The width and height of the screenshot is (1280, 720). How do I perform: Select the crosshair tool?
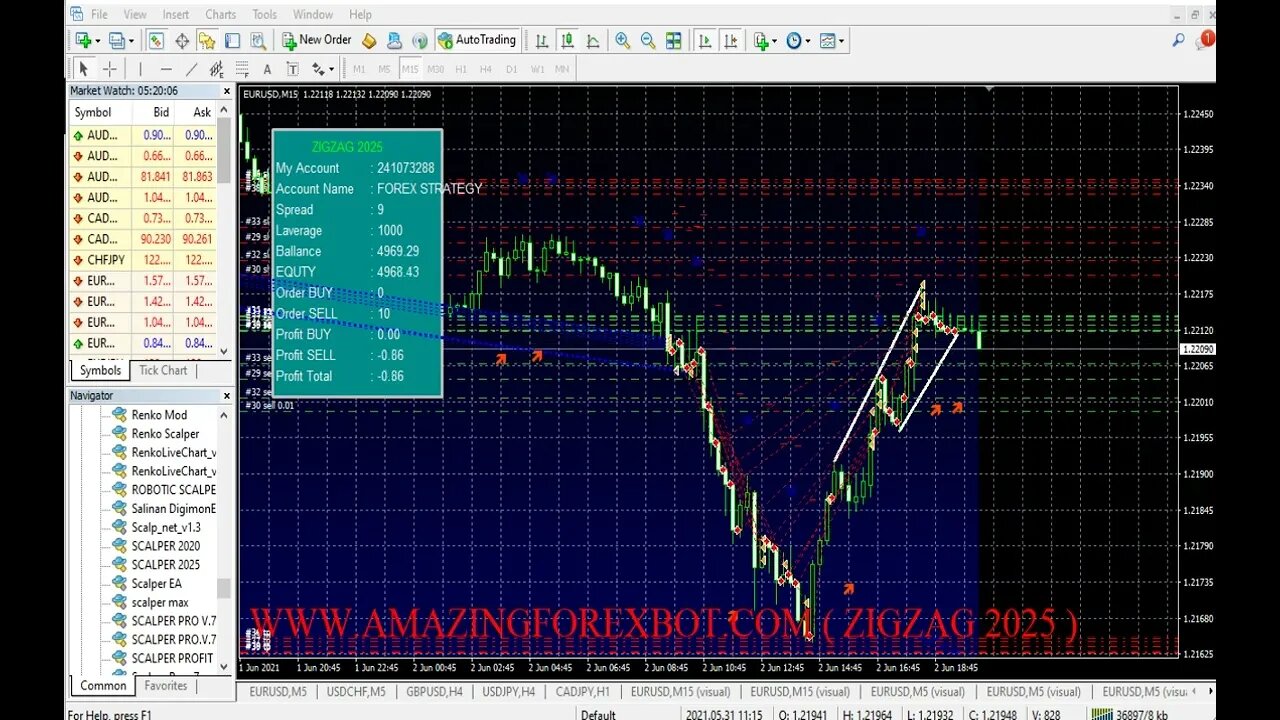(x=110, y=69)
